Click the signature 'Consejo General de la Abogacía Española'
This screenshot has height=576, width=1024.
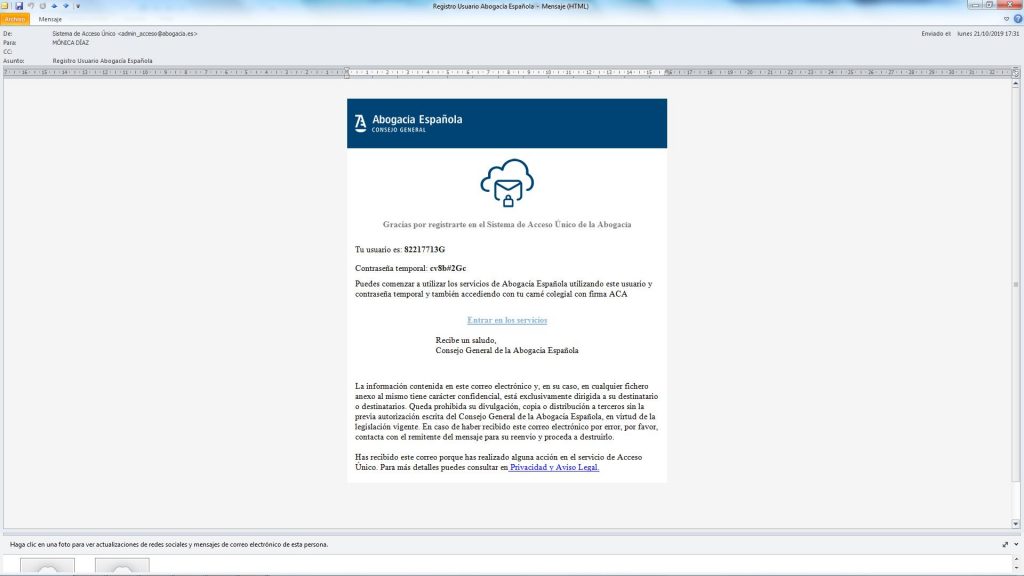pos(507,351)
